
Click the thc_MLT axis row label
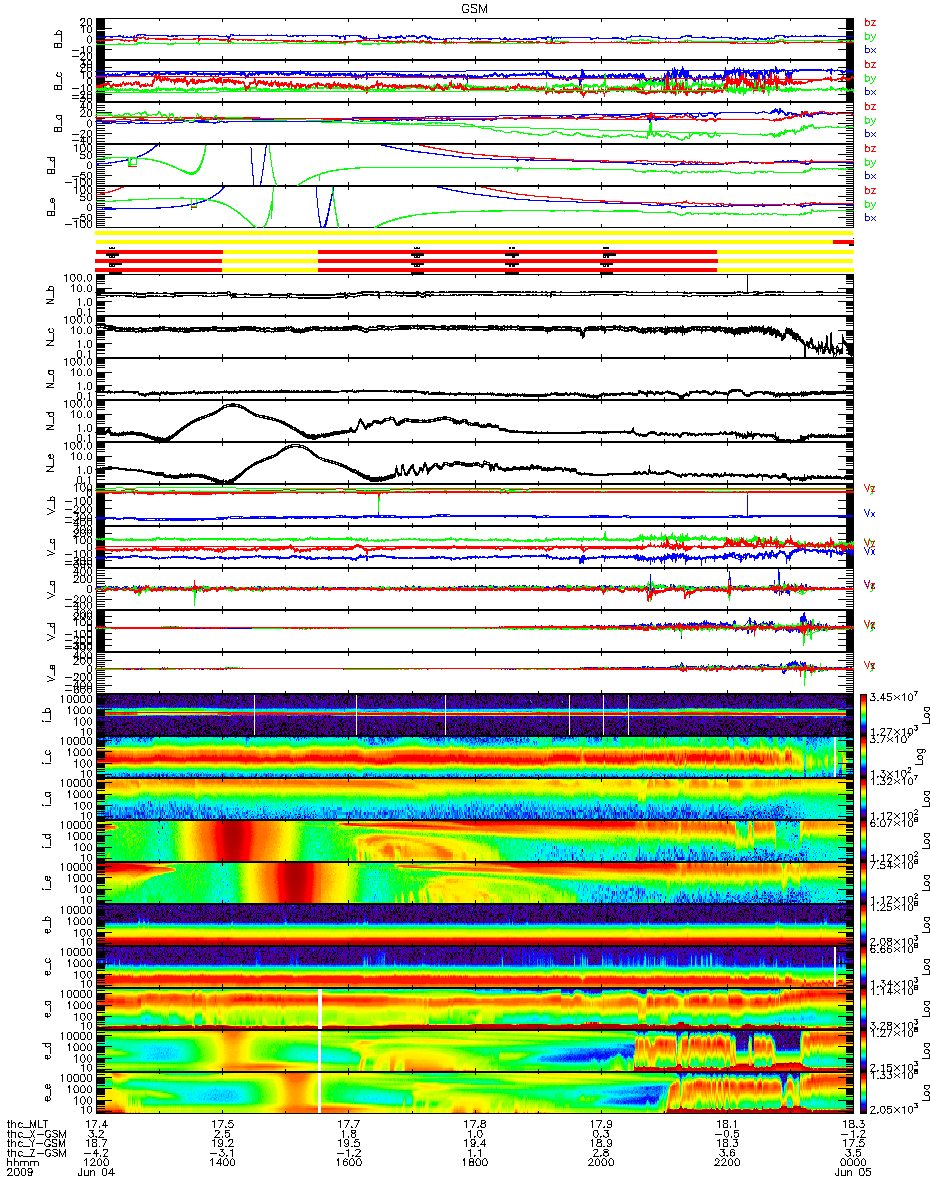coord(28,1125)
